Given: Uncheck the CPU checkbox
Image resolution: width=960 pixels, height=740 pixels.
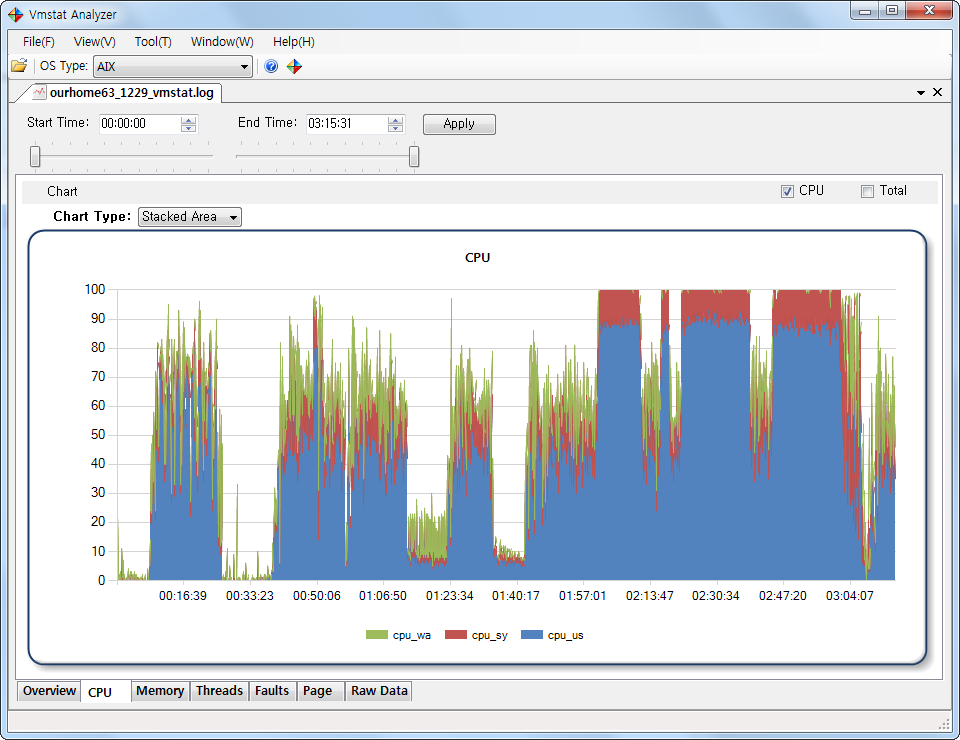Looking at the screenshot, I should click(x=789, y=191).
